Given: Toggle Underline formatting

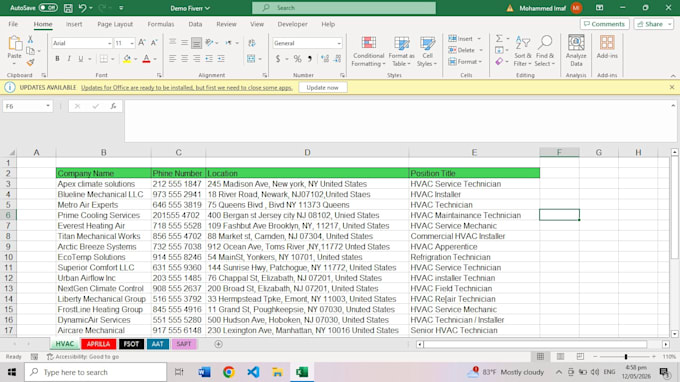Looking at the screenshot, I should [81, 59].
